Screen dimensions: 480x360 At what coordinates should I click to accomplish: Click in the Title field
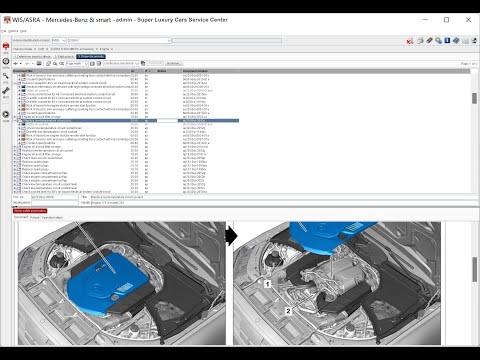(x=284, y=197)
